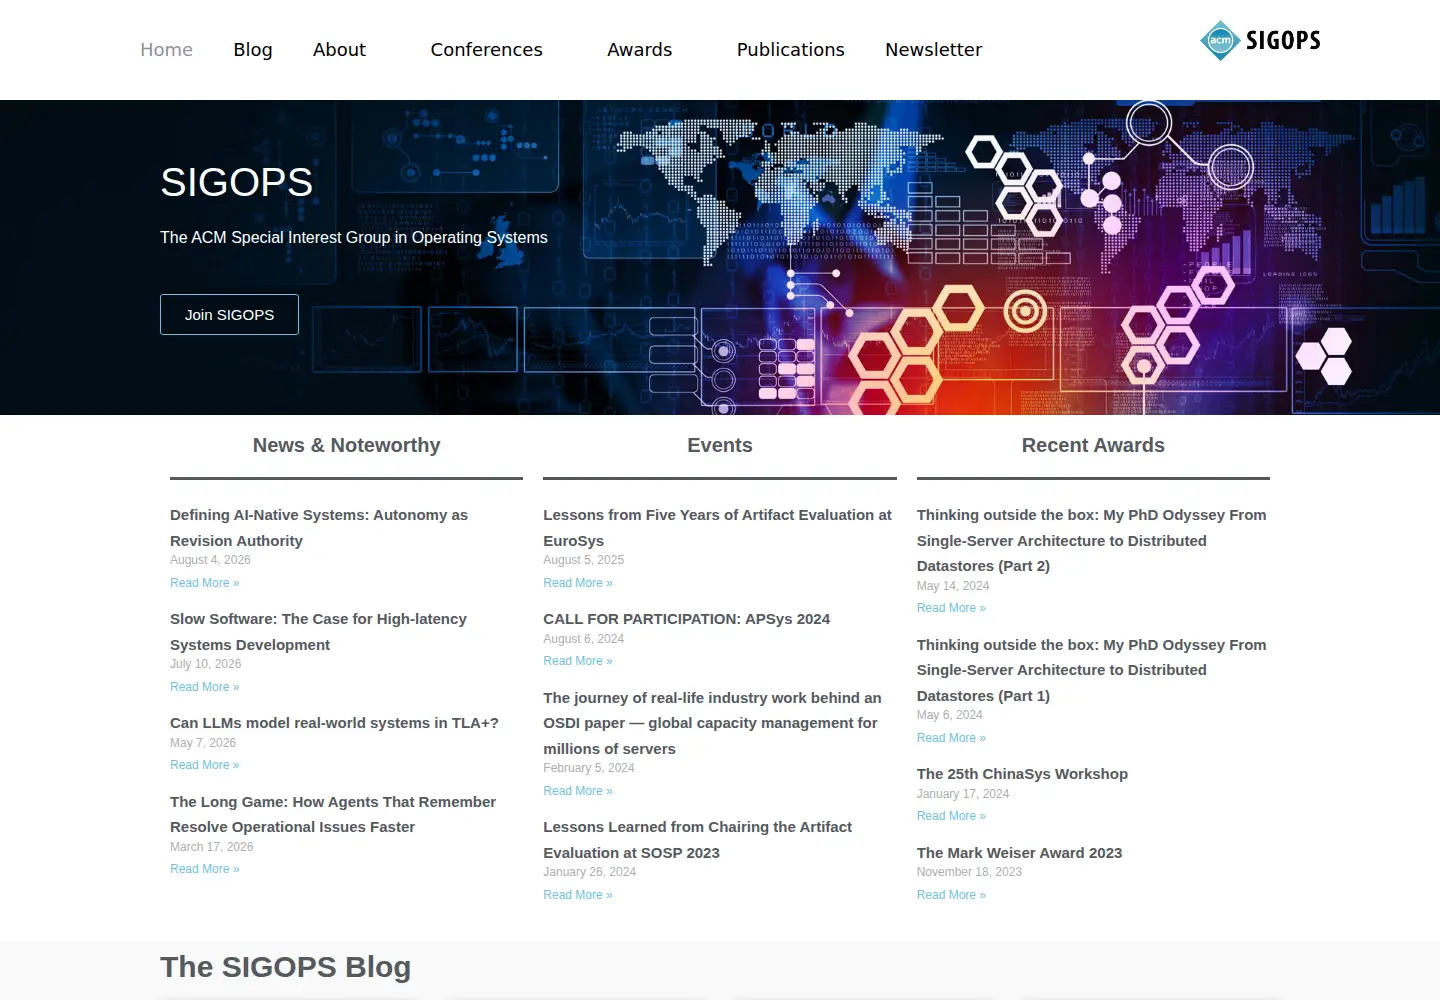Open 'Can LLMs model real-world systems in TLA+?'
Viewport: 1440px width, 1000px height.
pos(334,723)
